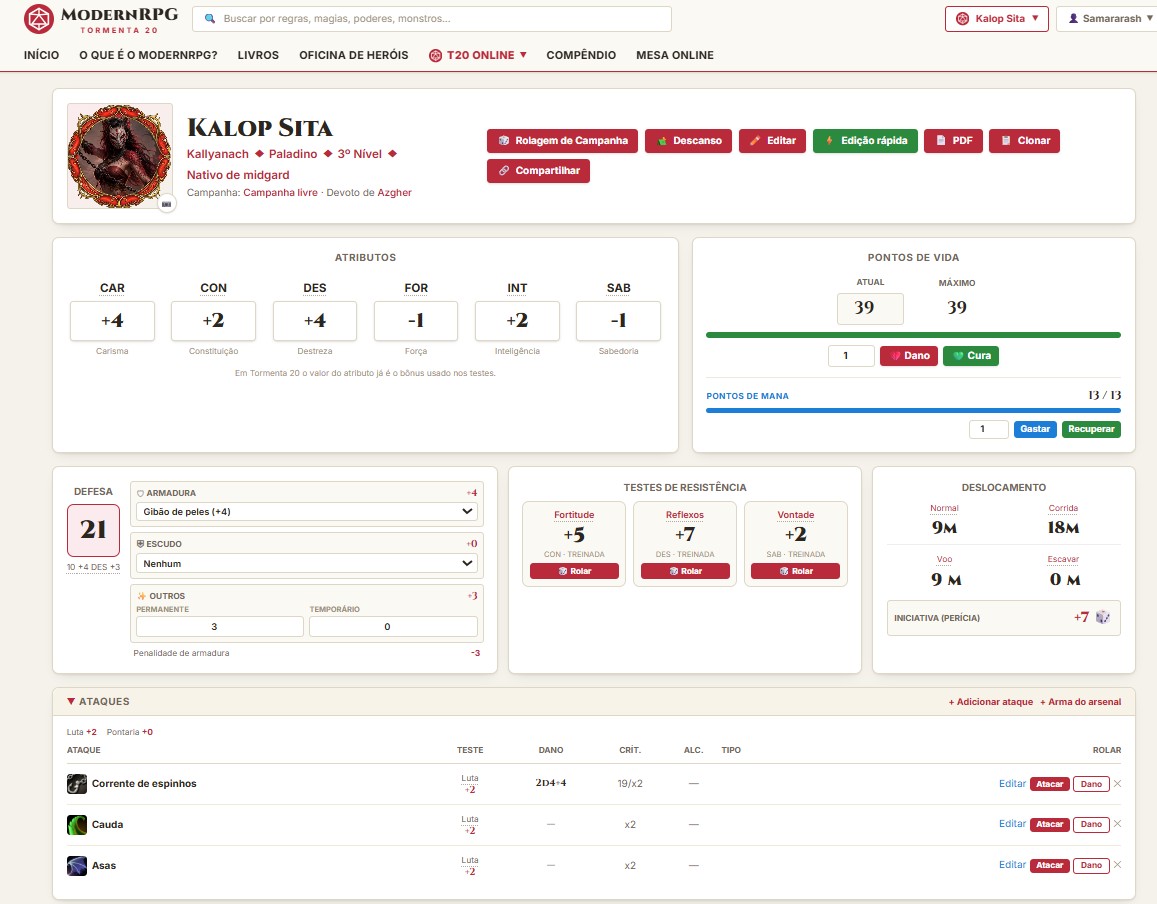This screenshot has height=904, width=1157.
Task: Click Dano for Cauda
Action: 1091,824
